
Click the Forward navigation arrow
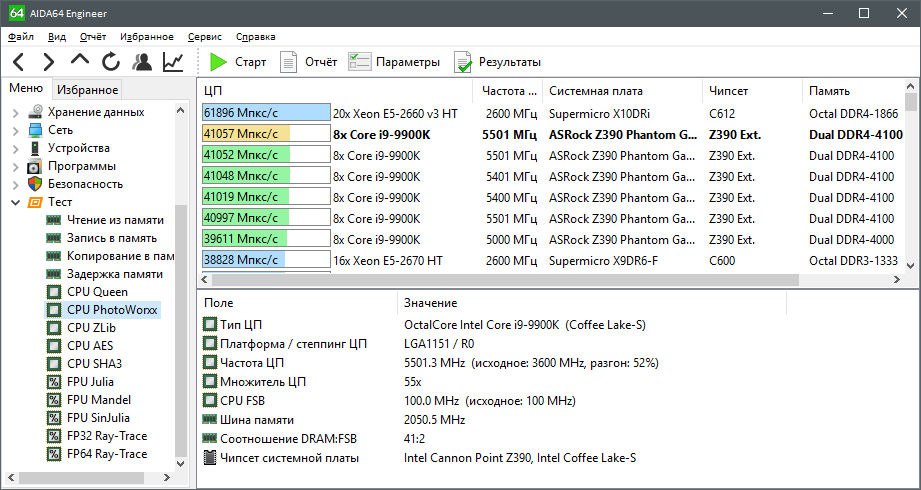pos(49,62)
